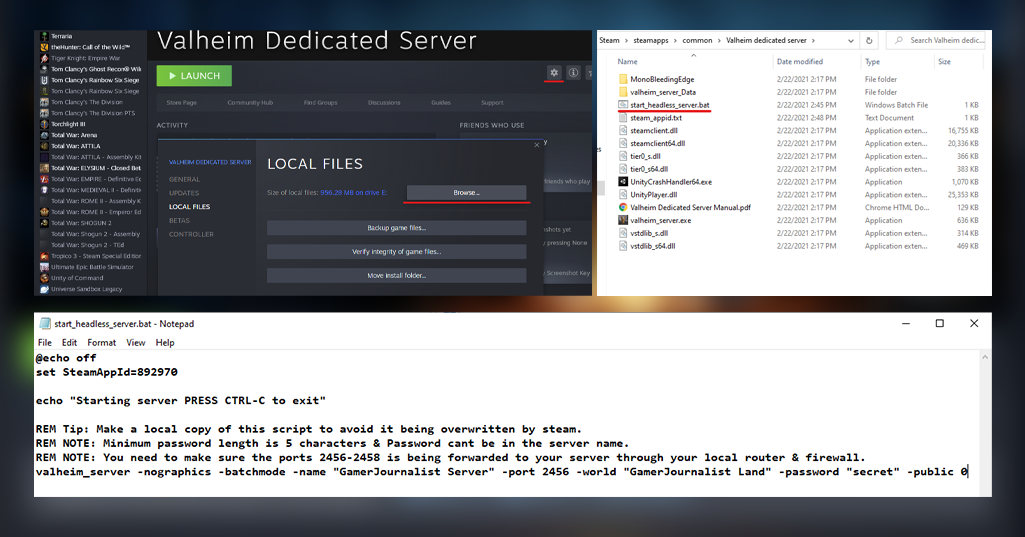Select Valheim Dedicated Server Manual.pdf
This screenshot has width=1025, height=537.
(x=690, y=207)
